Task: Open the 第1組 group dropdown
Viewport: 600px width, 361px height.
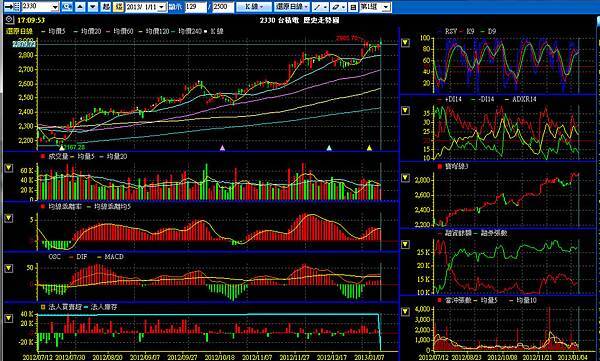Action: (x=386, y=7)
